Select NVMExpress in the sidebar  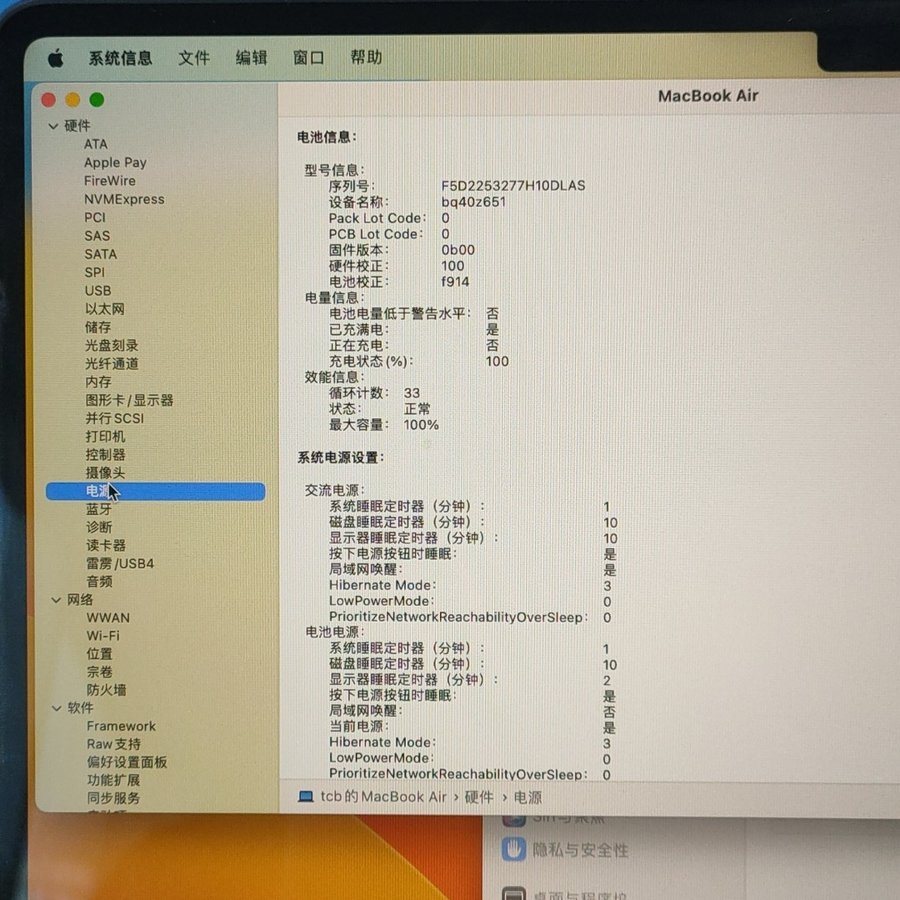coord(125,199)
